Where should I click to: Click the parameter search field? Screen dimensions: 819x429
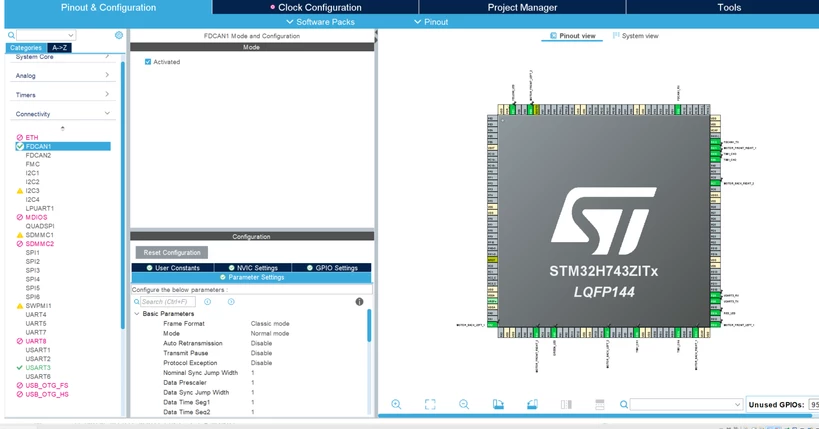point(168,302)
